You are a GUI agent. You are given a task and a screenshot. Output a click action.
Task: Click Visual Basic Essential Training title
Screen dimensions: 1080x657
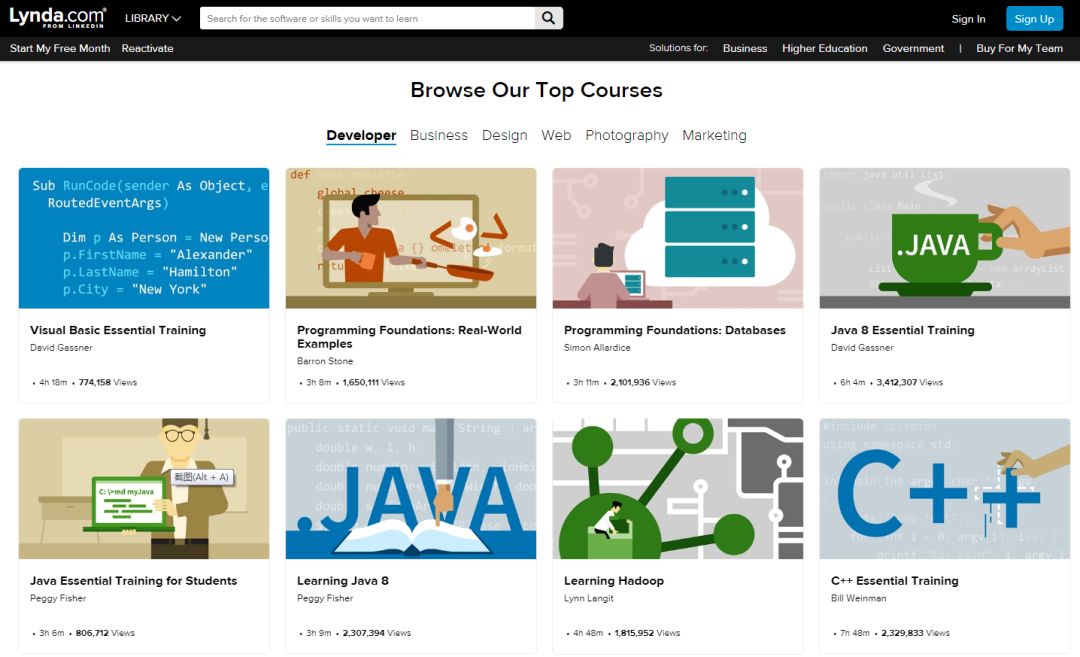pos(118,330)
